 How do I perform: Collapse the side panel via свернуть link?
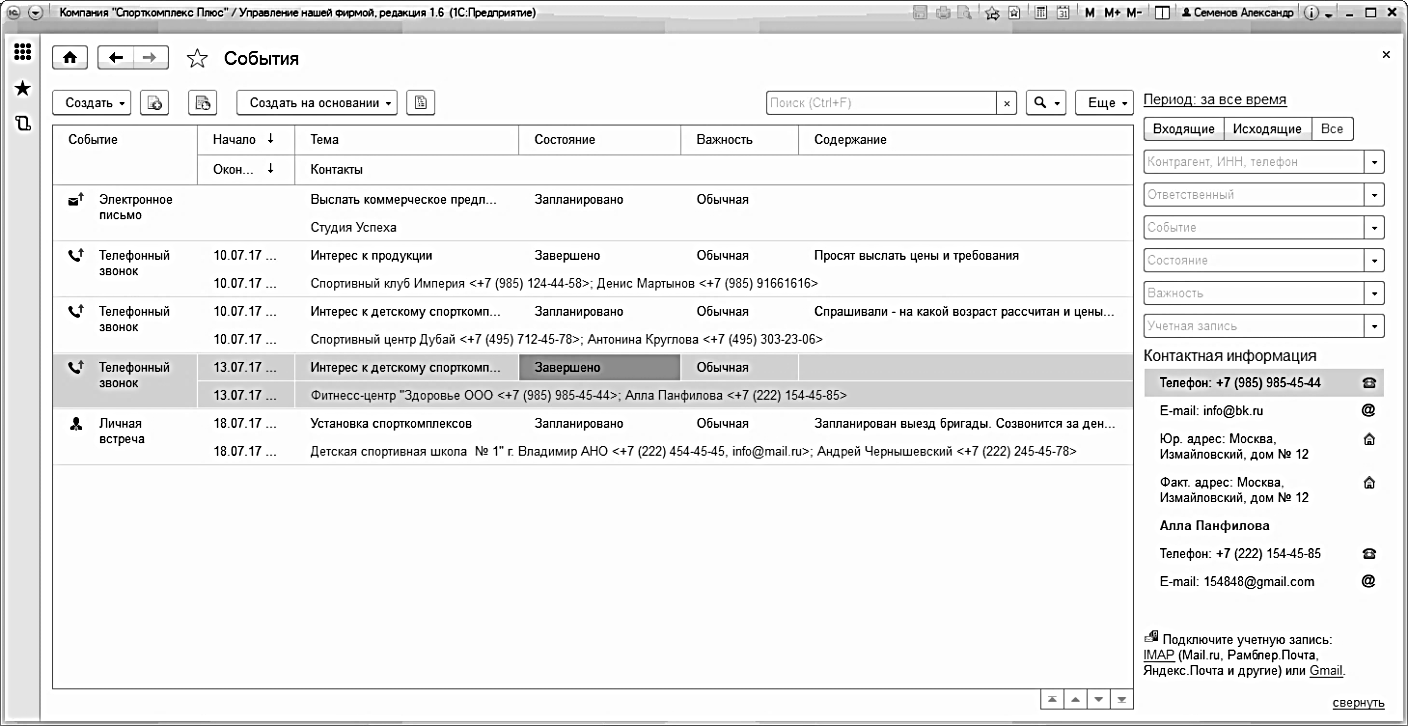coord(1359,702)
